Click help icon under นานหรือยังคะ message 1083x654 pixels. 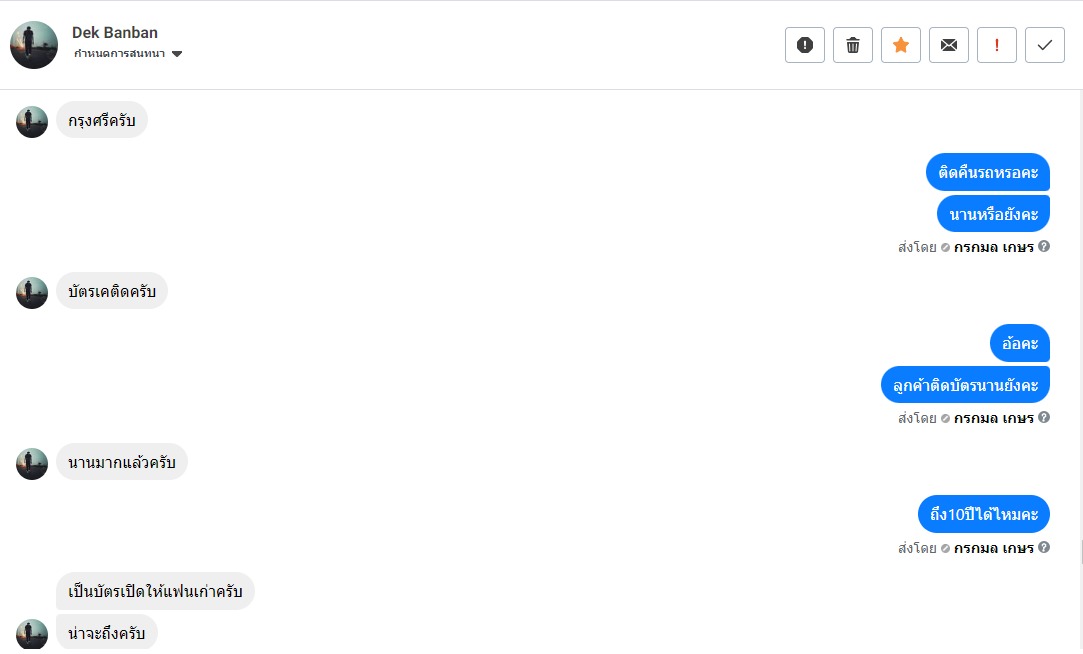pos(1044,246)
